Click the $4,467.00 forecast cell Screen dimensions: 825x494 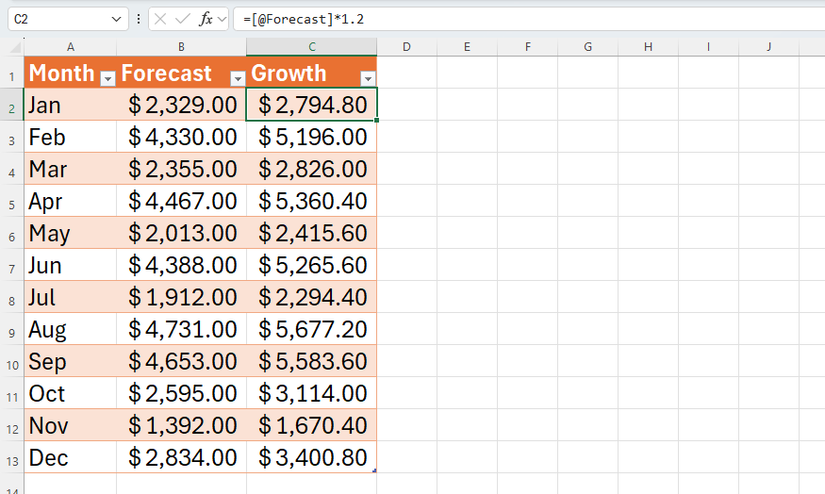[x=182, y=201]
